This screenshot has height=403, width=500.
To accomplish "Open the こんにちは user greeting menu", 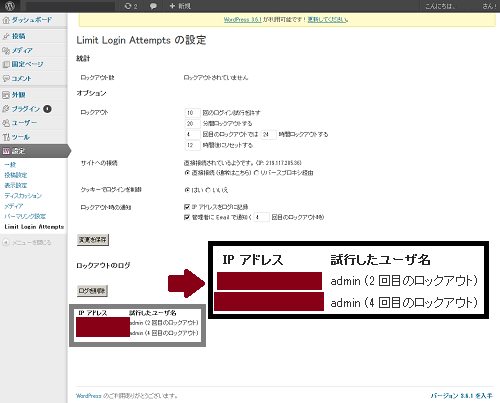I will (460, 6).
